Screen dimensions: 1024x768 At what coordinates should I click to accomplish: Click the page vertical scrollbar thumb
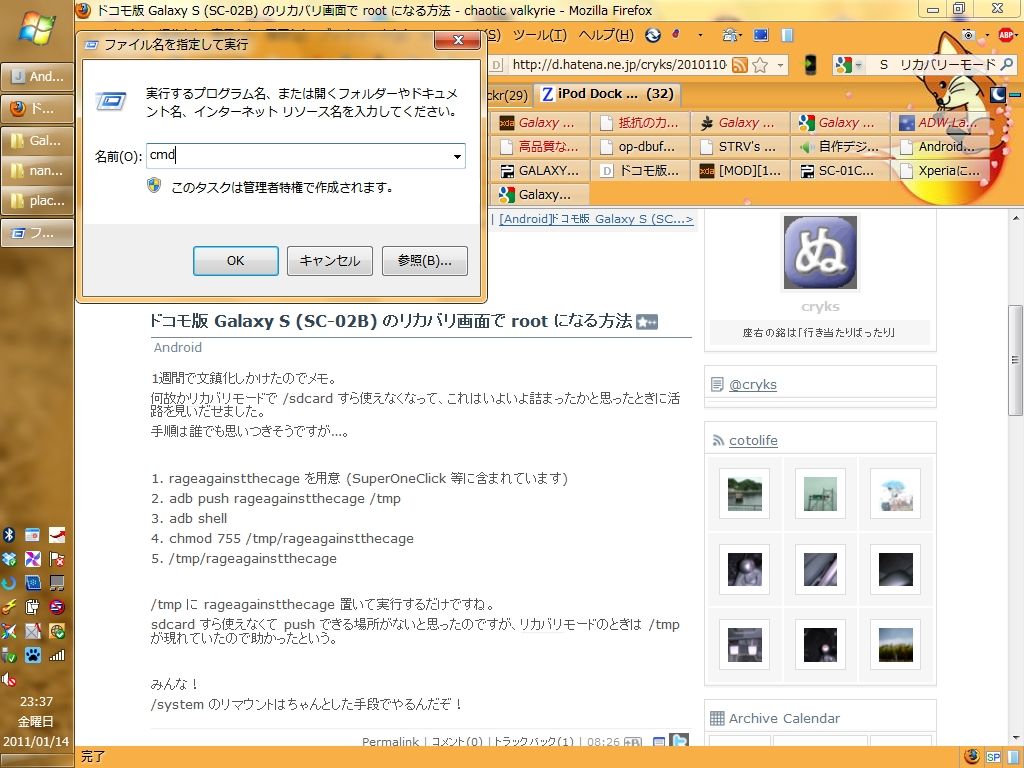click(1016, 359)
